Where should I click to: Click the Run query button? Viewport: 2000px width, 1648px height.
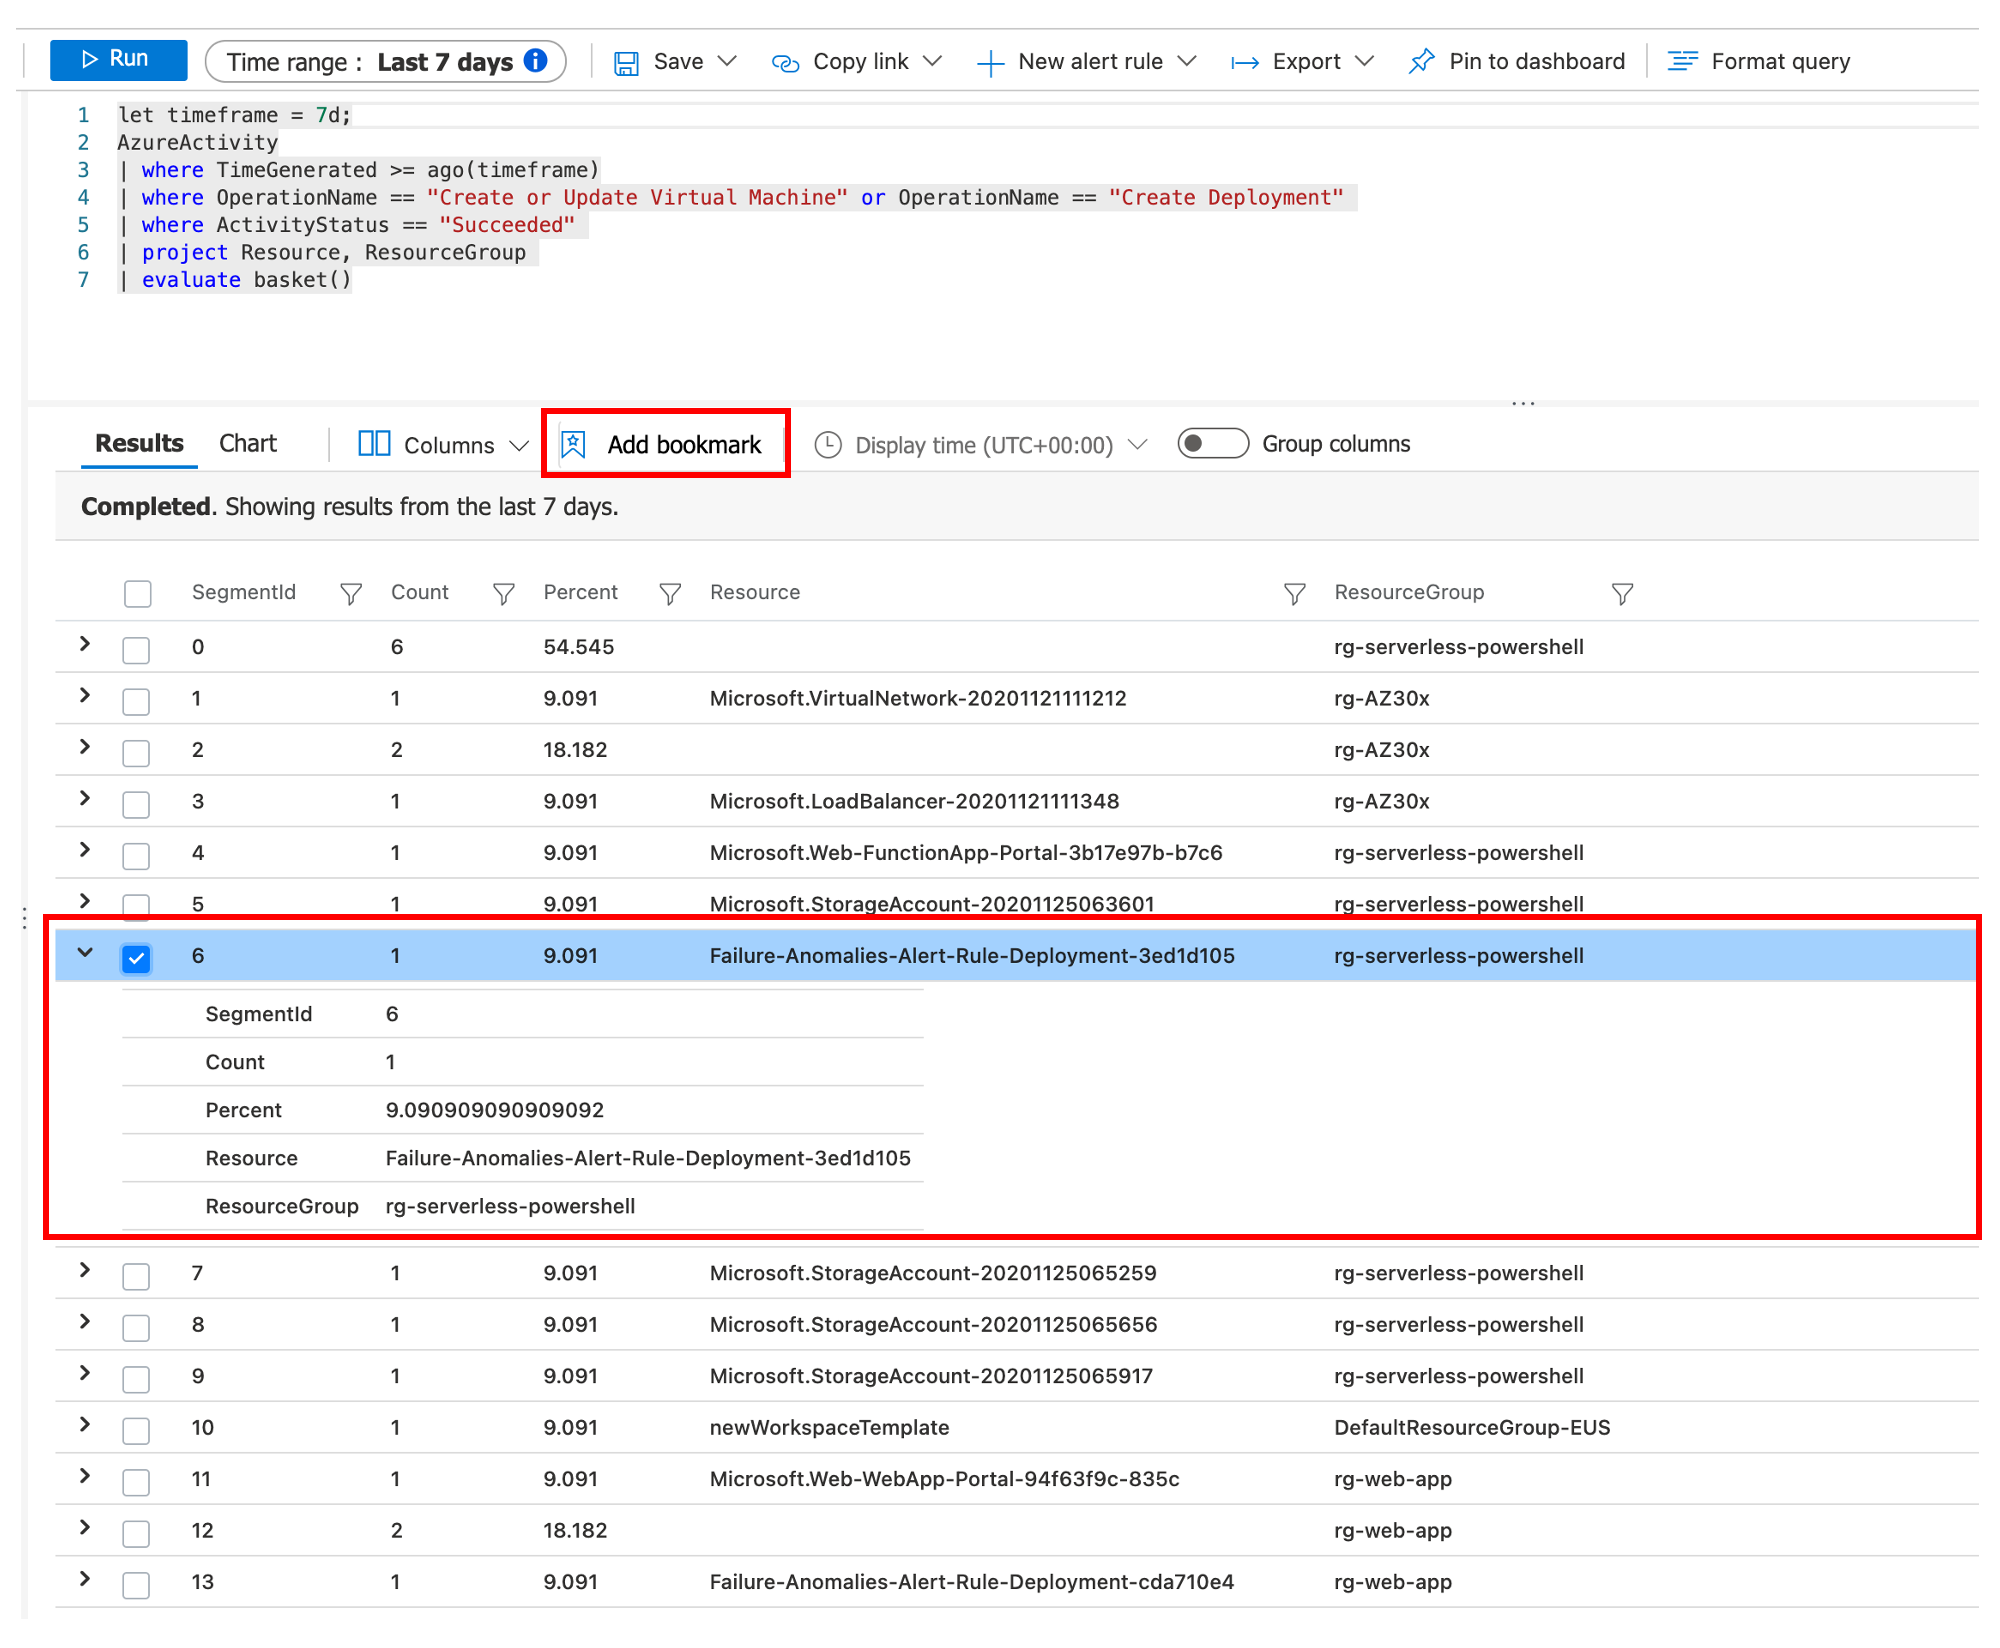point(118,60)
